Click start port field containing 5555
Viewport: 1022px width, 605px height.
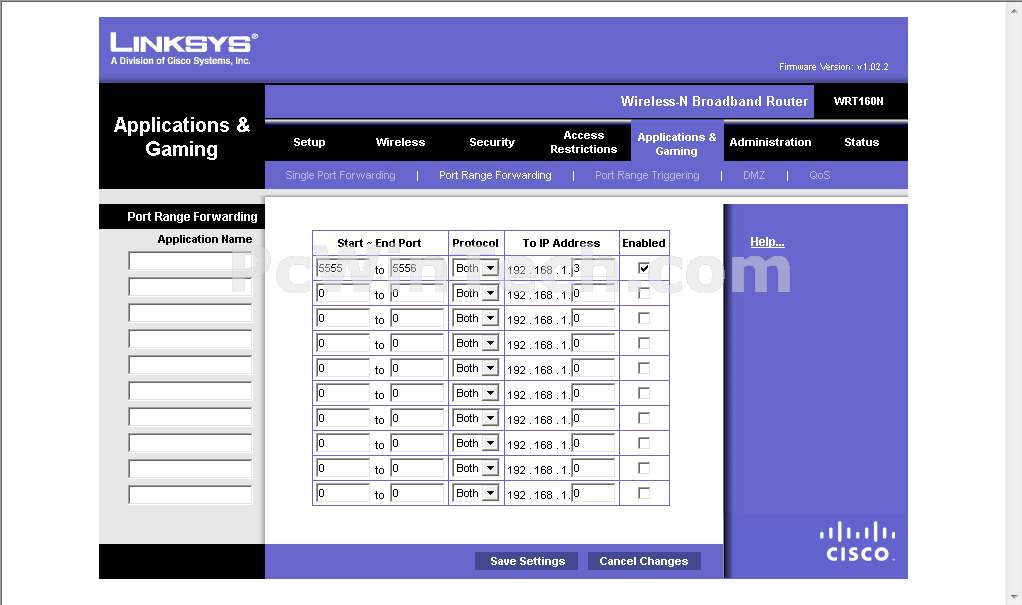(x=343, y=268)
